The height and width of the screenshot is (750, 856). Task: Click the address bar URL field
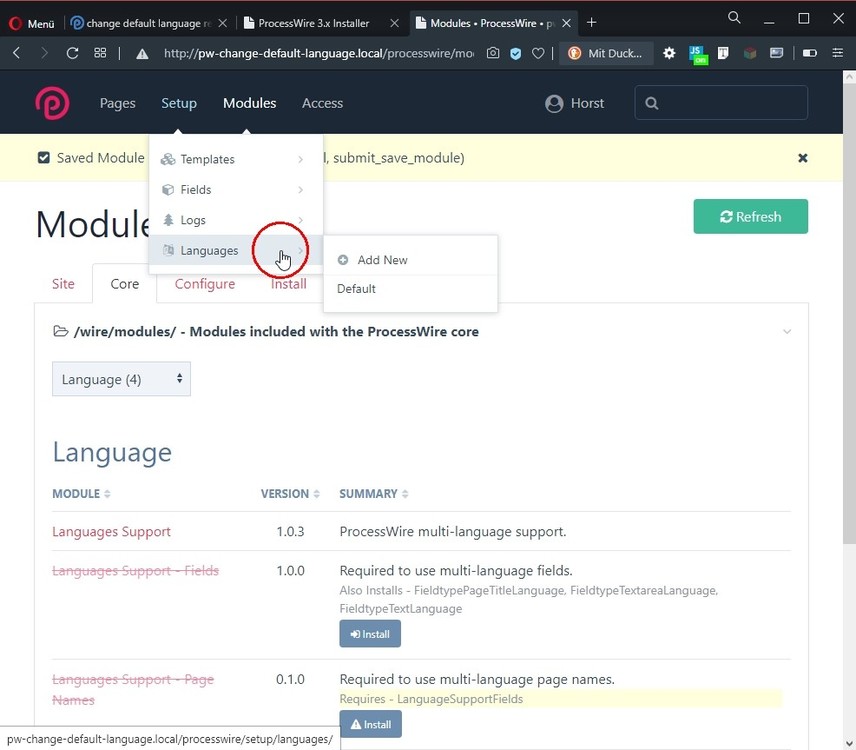319,53
